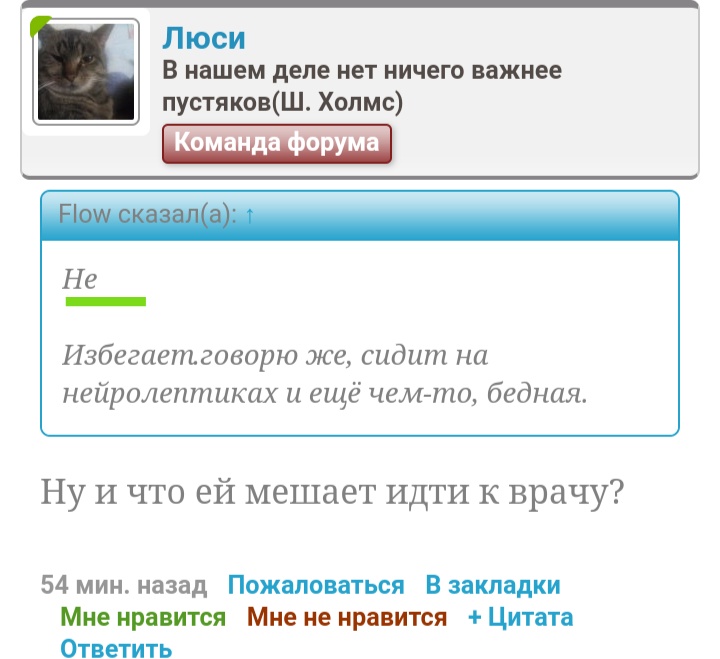Open the Люси username profile link
The image size is (720, 659).
(x=204, y=38)
